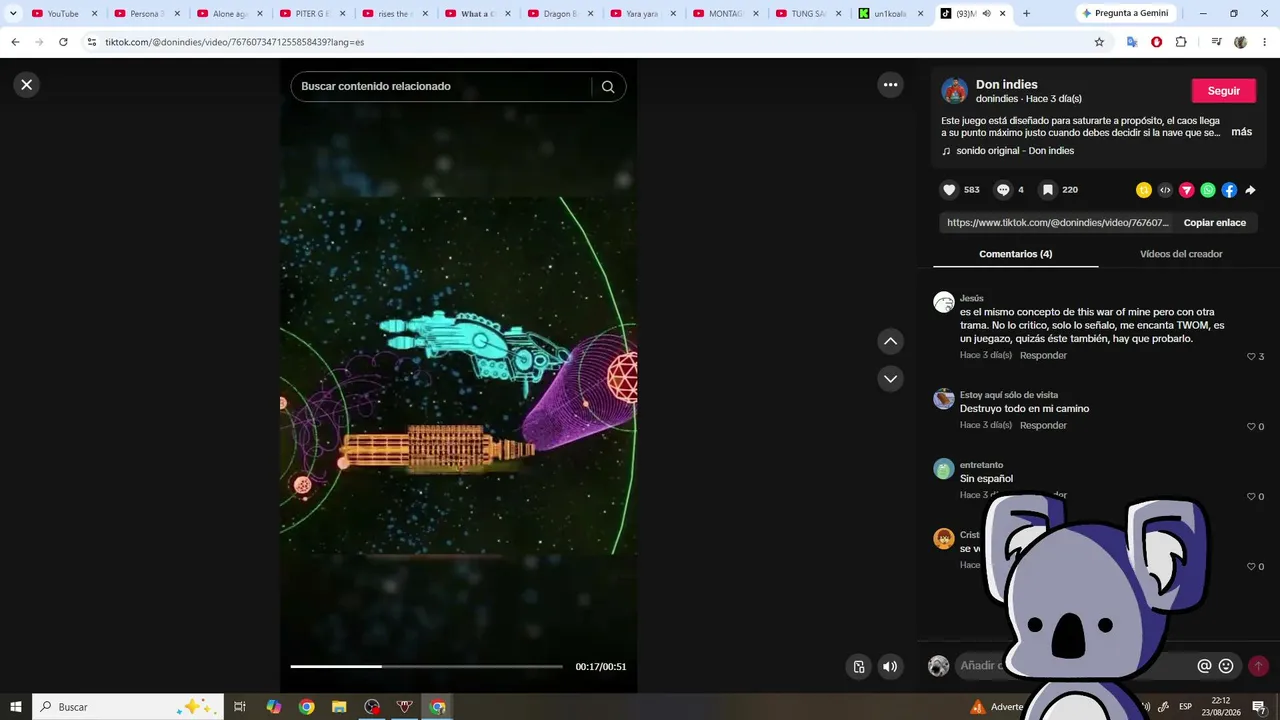Click the video progress bar
Screen dimensions: 1280x720
(427, 666)
